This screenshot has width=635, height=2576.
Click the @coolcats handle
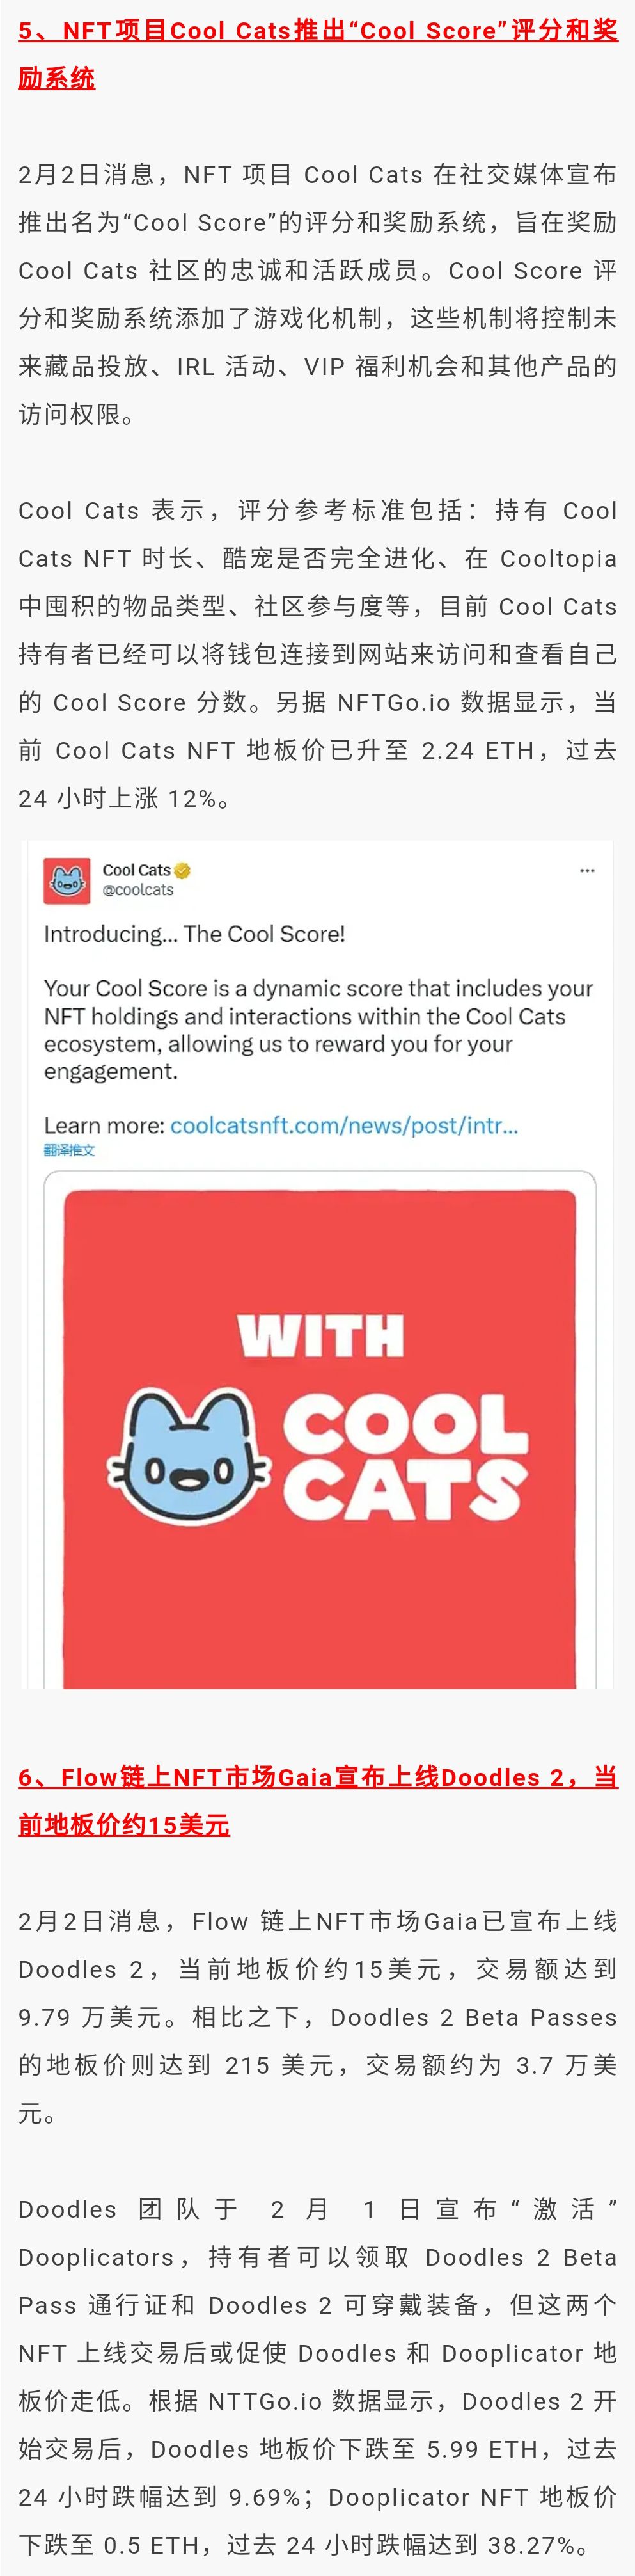click(138, 890)
